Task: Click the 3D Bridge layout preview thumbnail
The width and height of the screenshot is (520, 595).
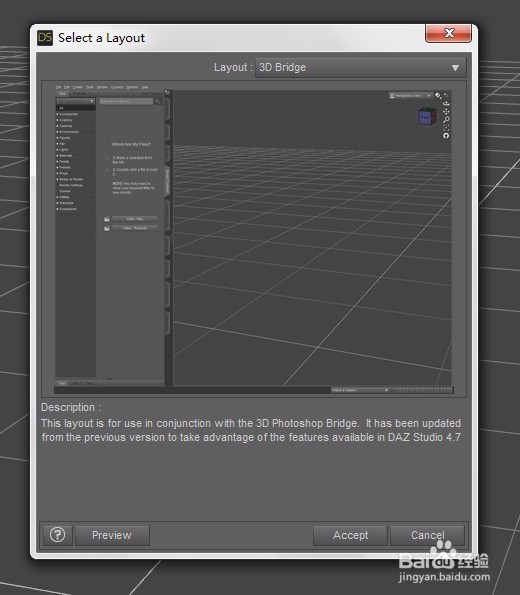Action: [254, 239]
